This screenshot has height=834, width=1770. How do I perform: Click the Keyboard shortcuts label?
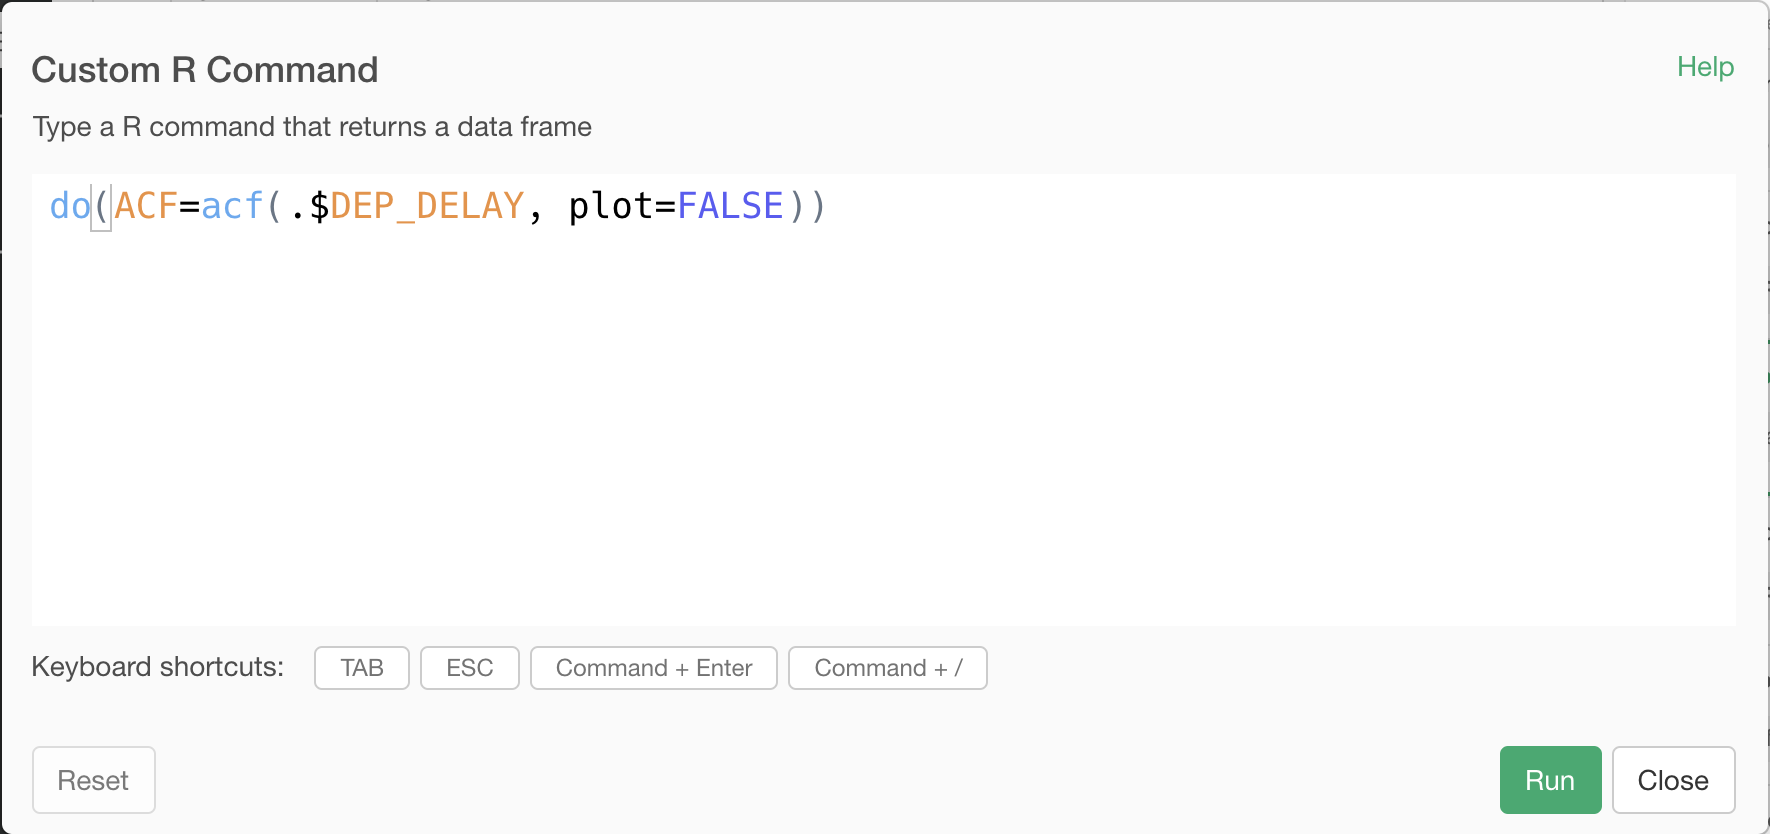(158, 667)
